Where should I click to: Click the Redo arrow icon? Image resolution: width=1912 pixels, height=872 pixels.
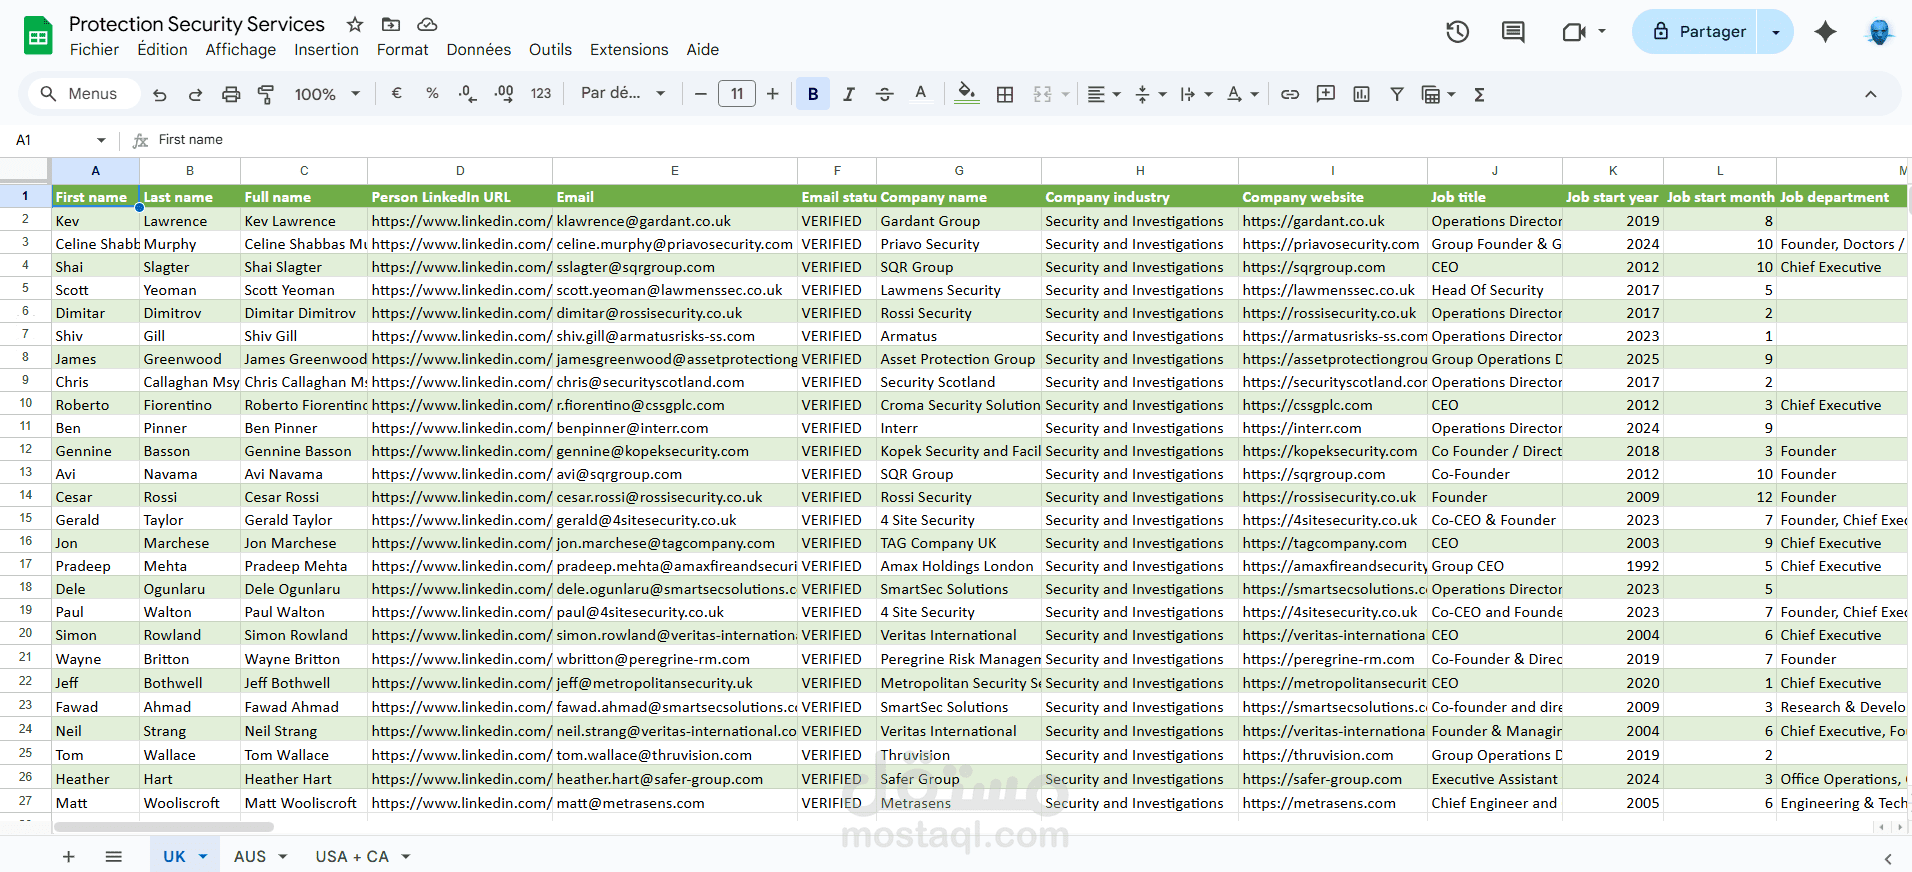point(195,94)
